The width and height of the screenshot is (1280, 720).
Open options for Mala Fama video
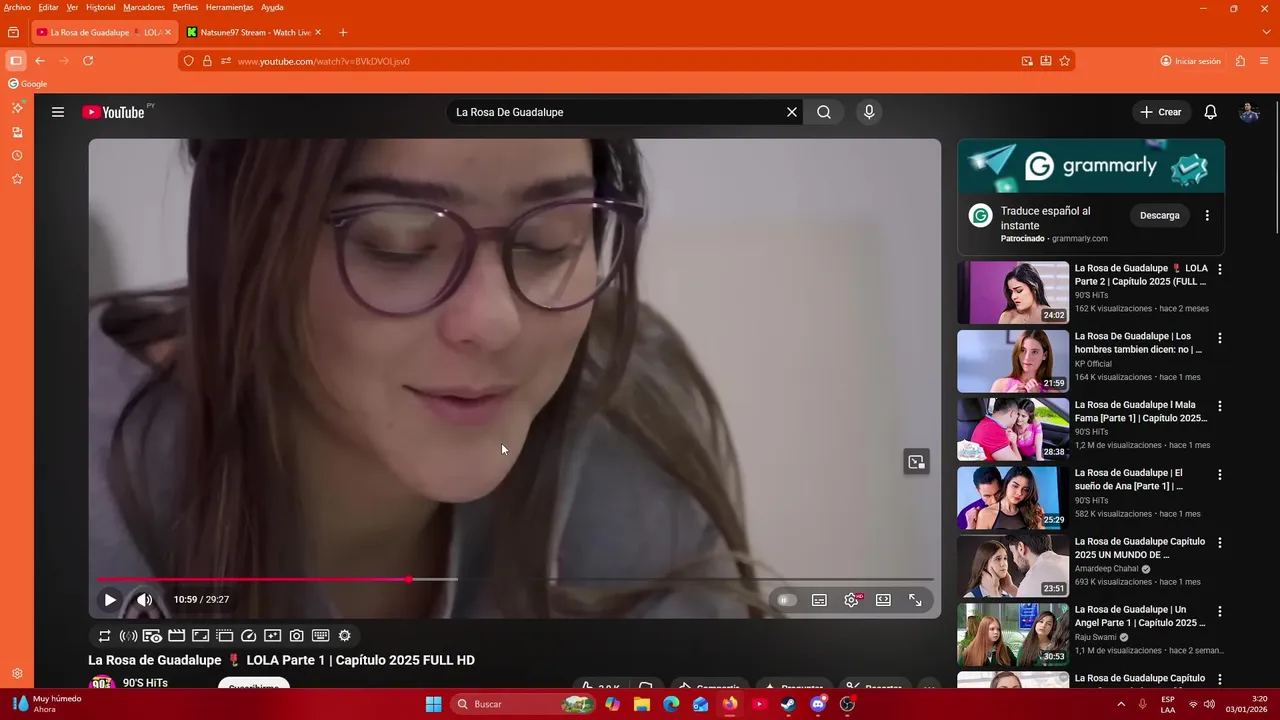point(1219,406)
